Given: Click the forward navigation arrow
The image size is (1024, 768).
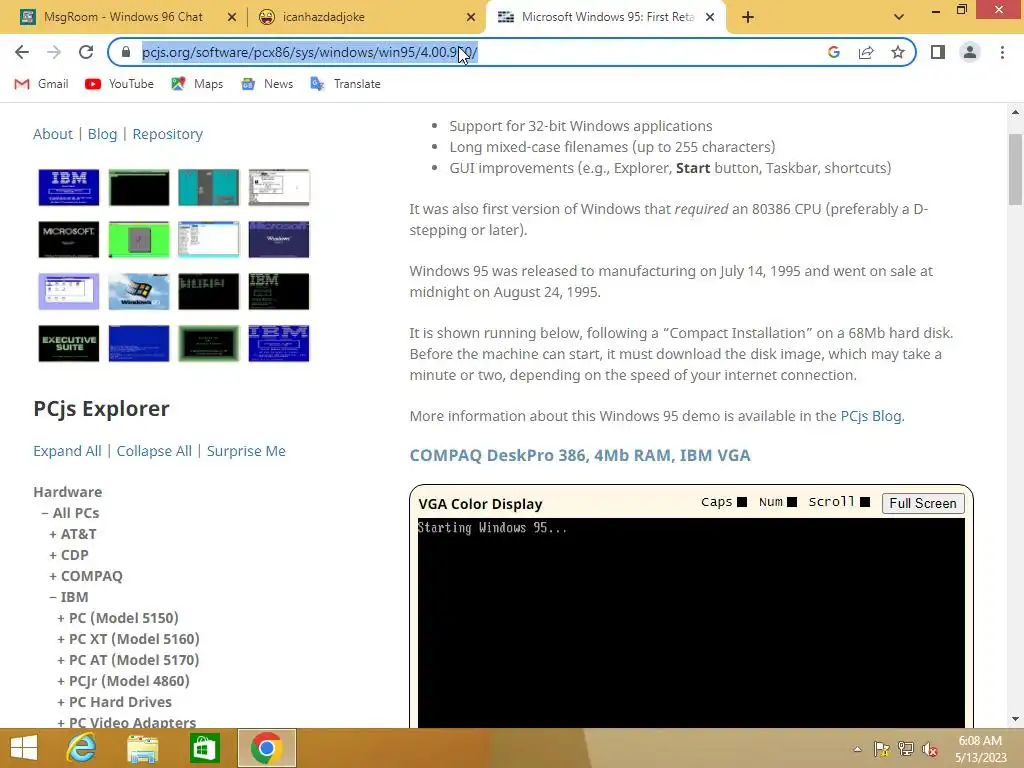Looking at the screenshot, I should pyautogui.click(x=54, y=52).
